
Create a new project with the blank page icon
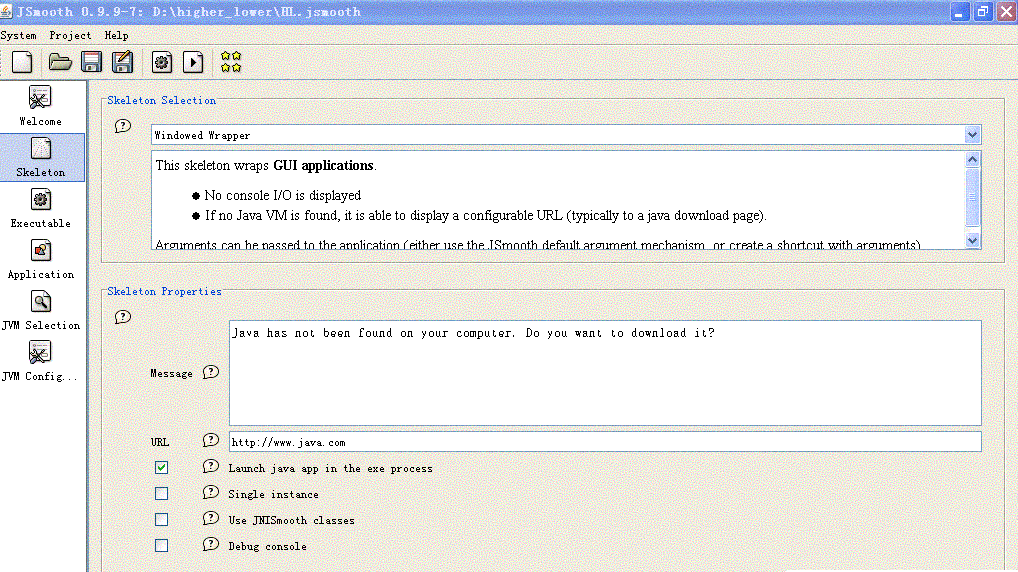22,62
